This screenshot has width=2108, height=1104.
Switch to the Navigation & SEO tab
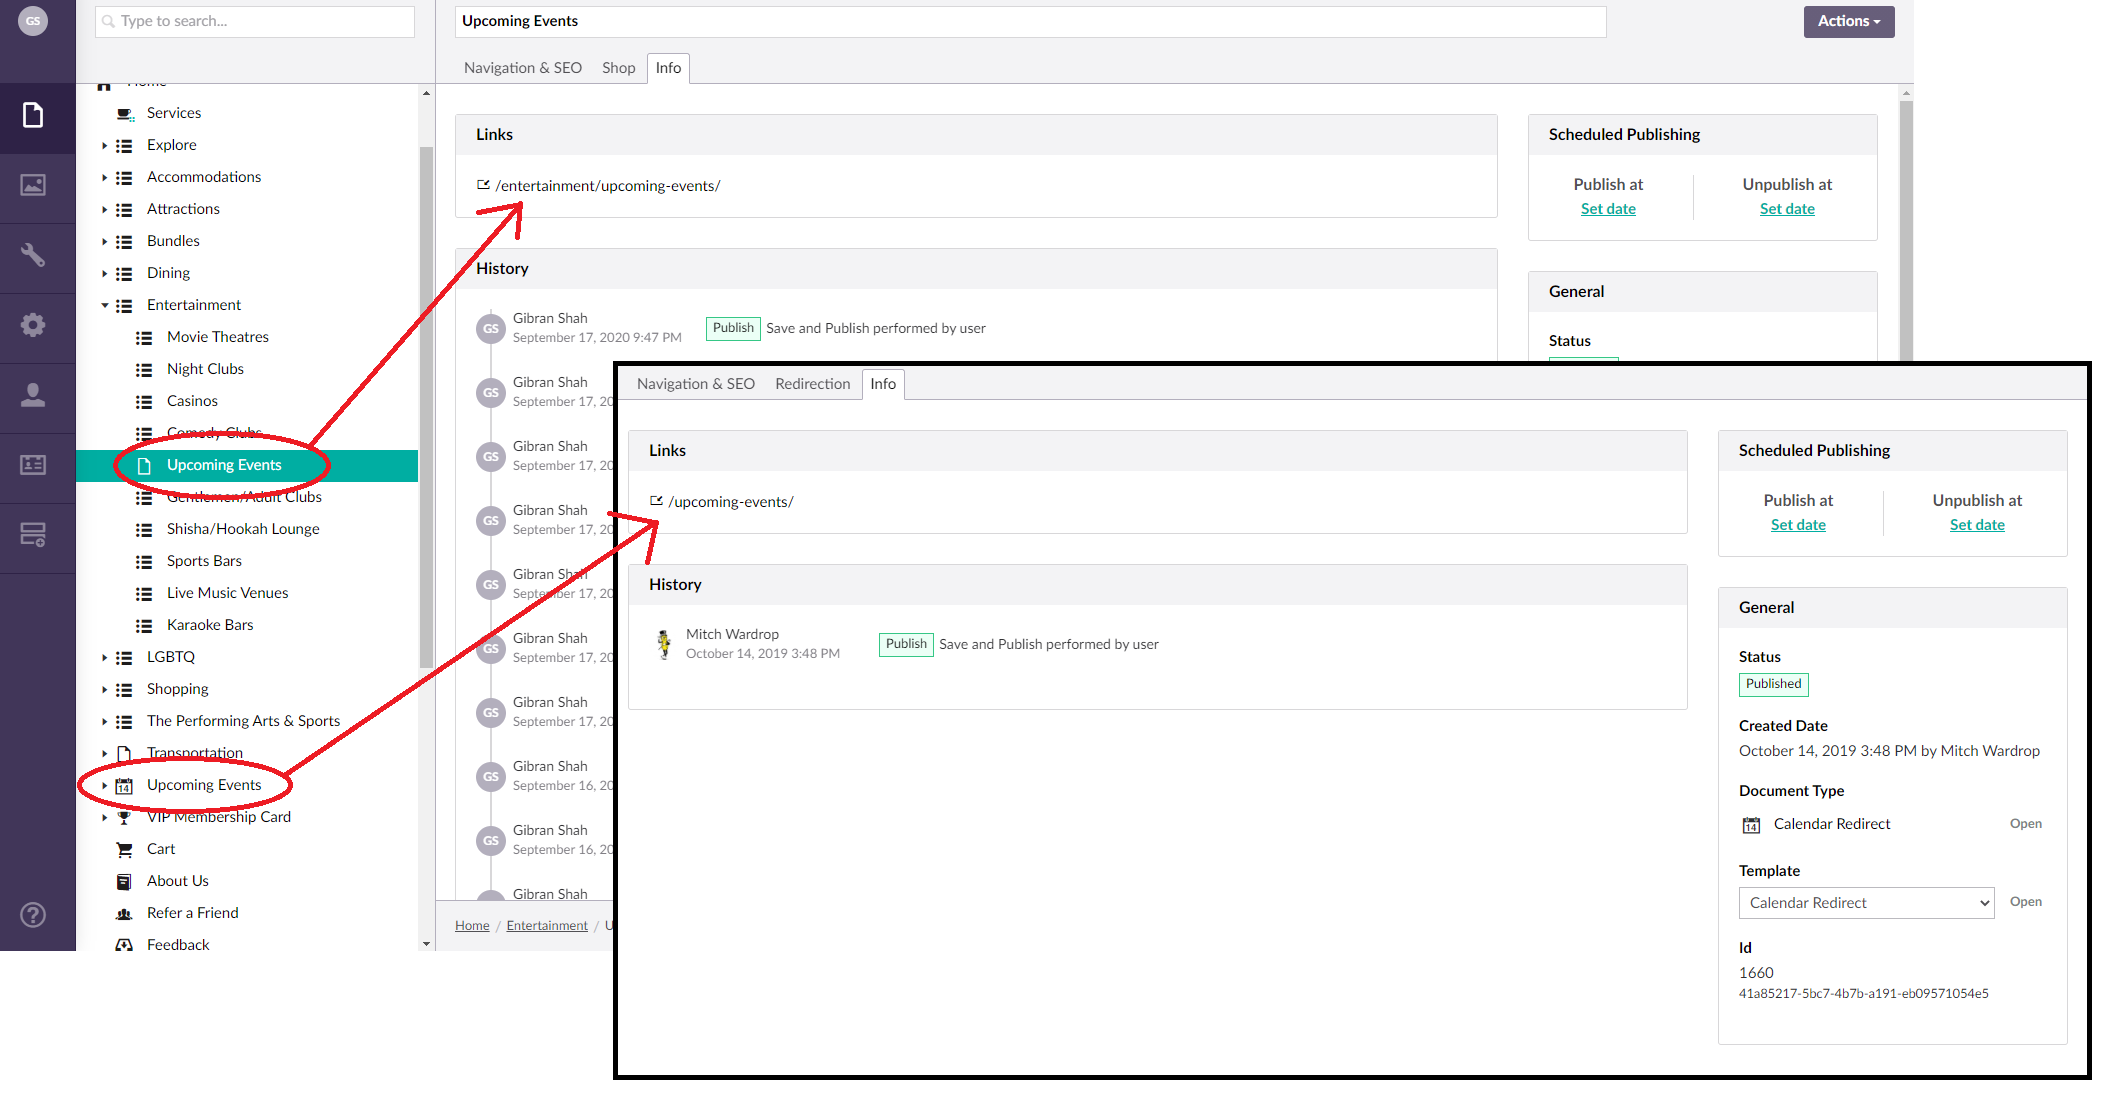click(523, 68)
